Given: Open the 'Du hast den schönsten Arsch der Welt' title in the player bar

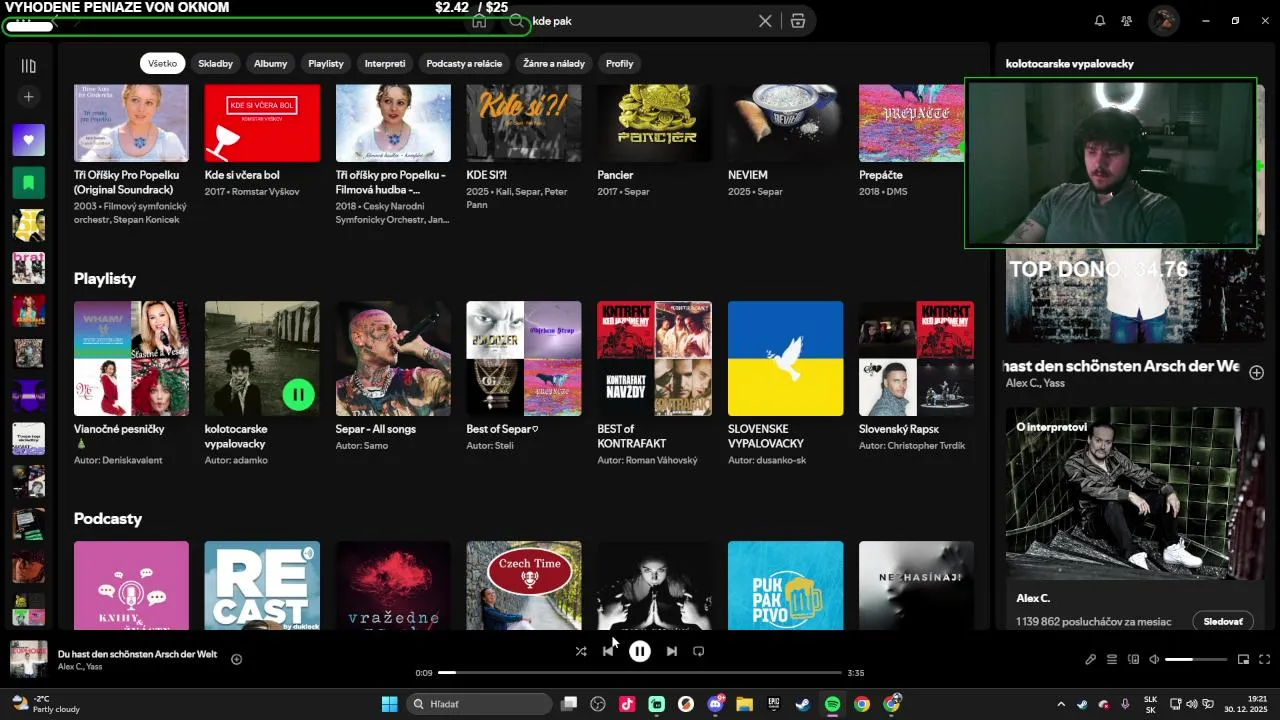Looking at the screenshot, I should [138, 654].
